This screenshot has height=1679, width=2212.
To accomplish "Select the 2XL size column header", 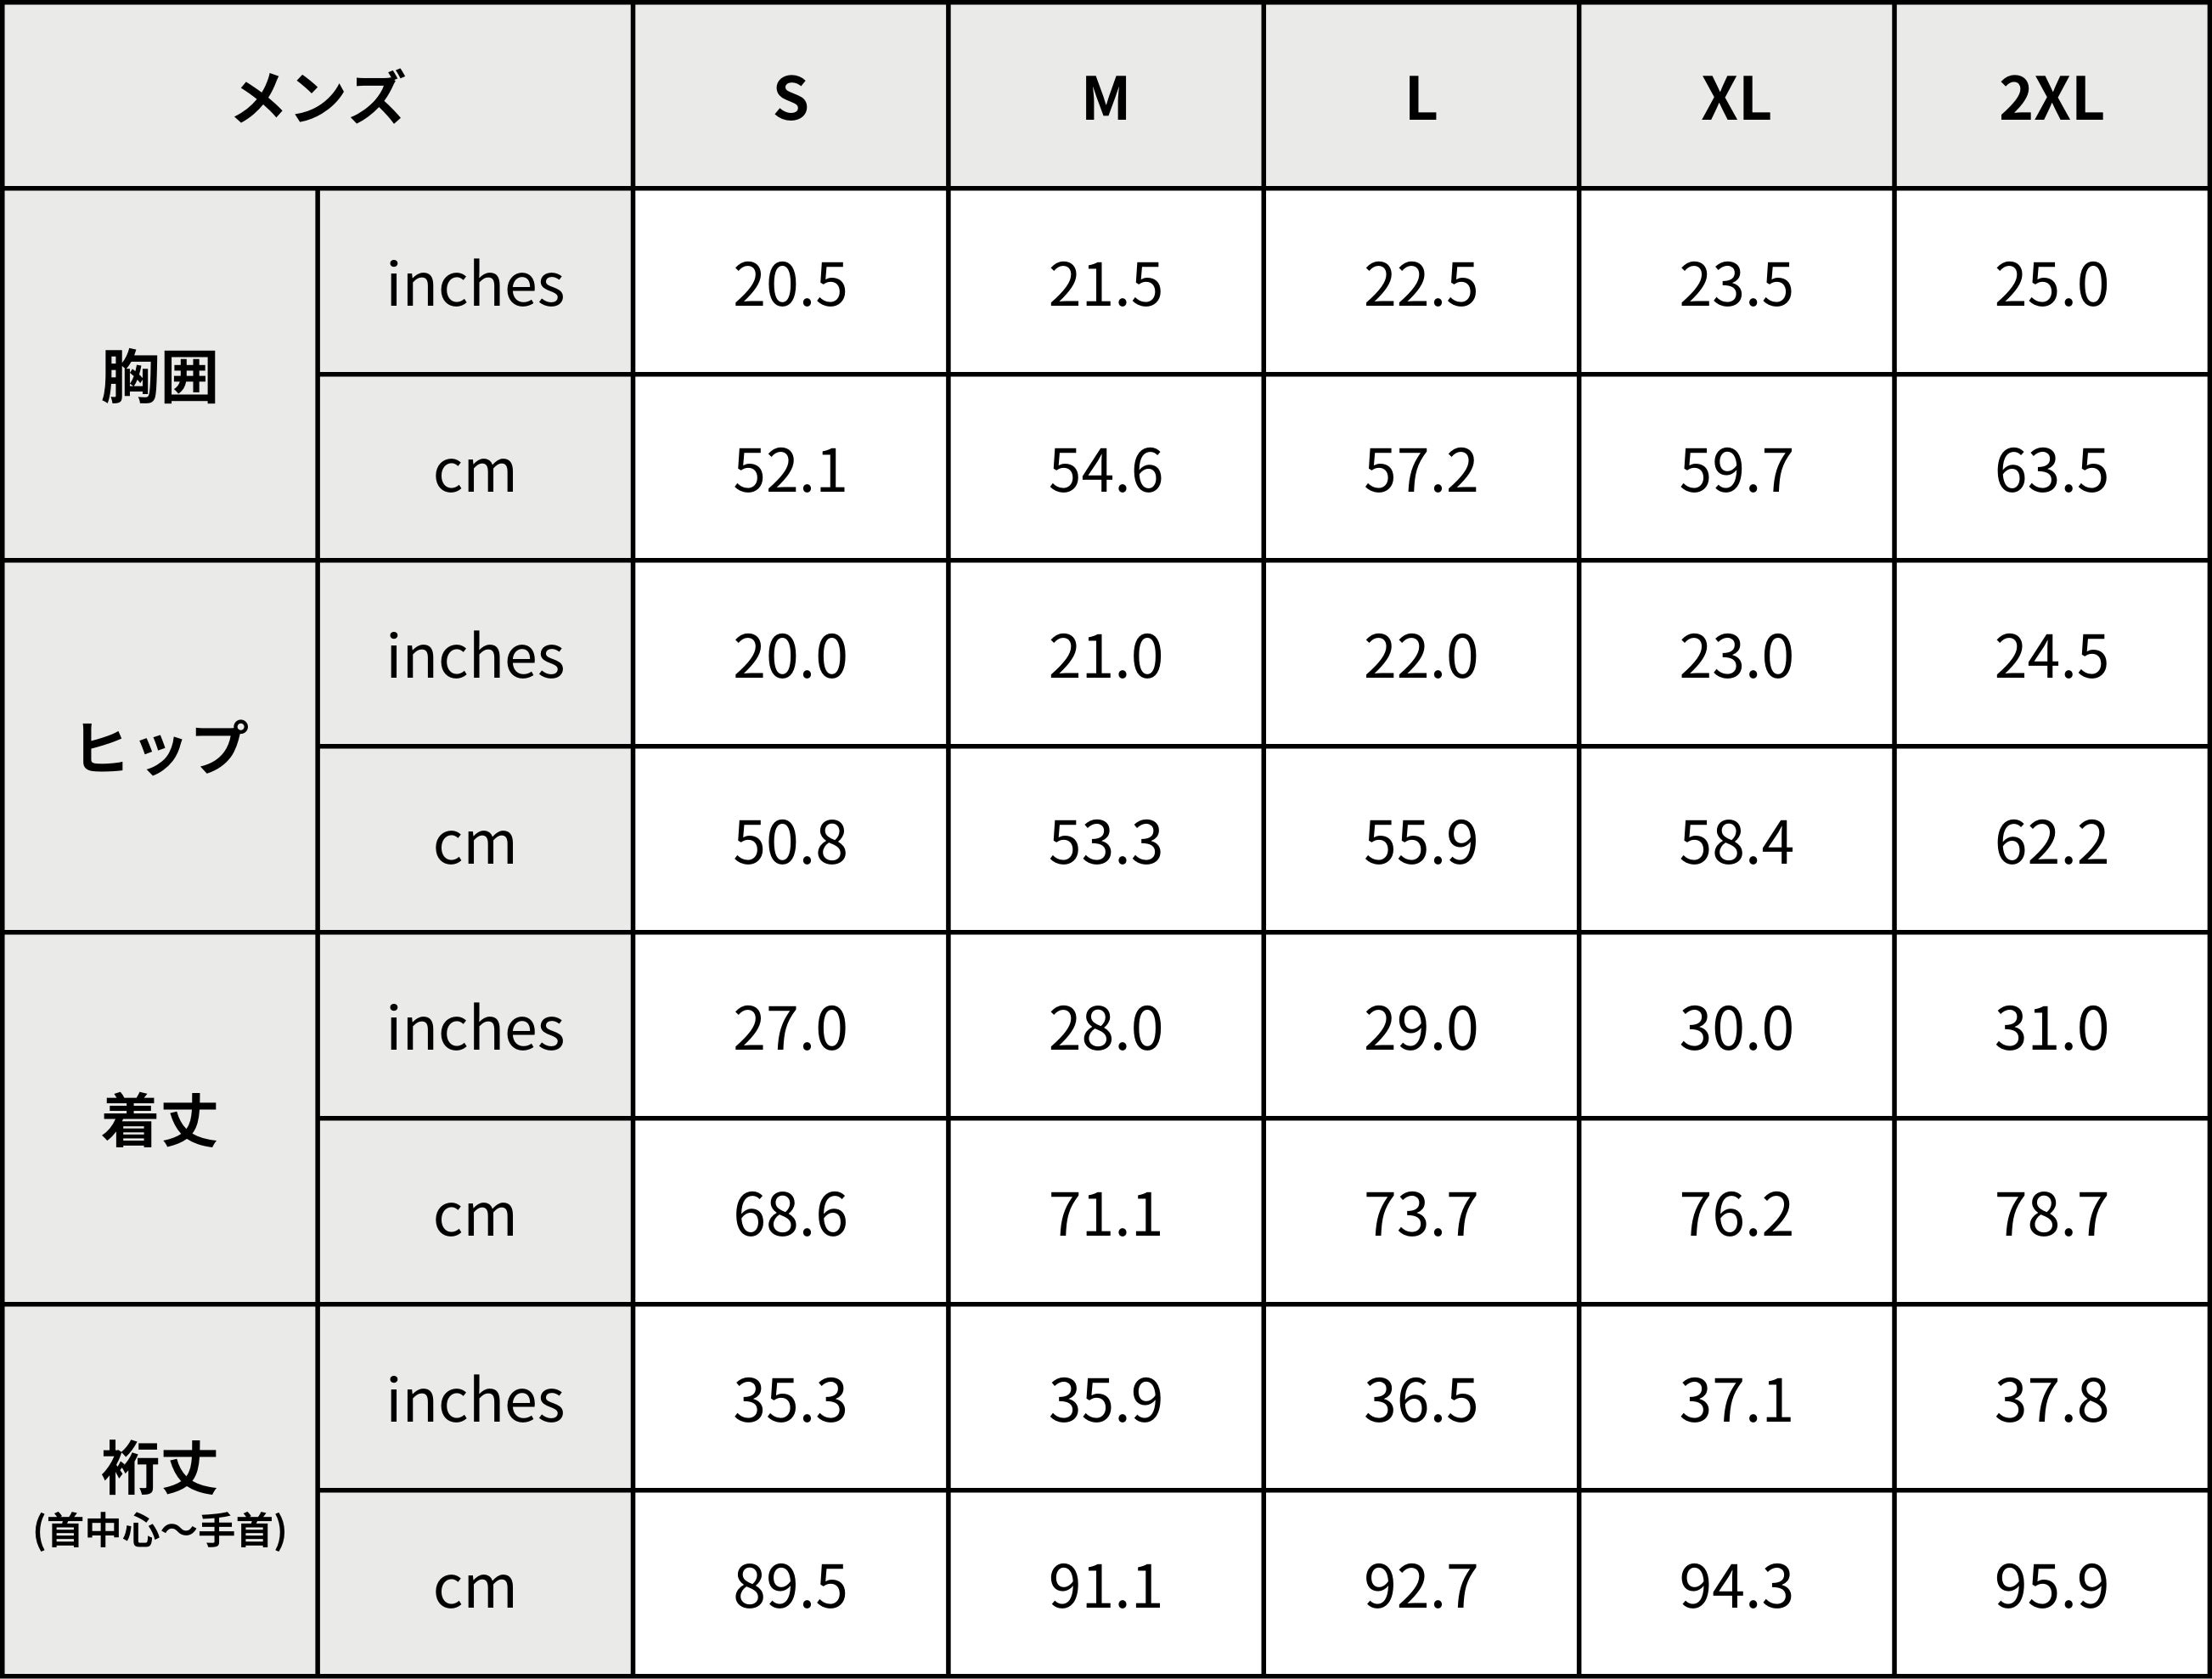I will pyautogui.click(x=2051, y=97).
